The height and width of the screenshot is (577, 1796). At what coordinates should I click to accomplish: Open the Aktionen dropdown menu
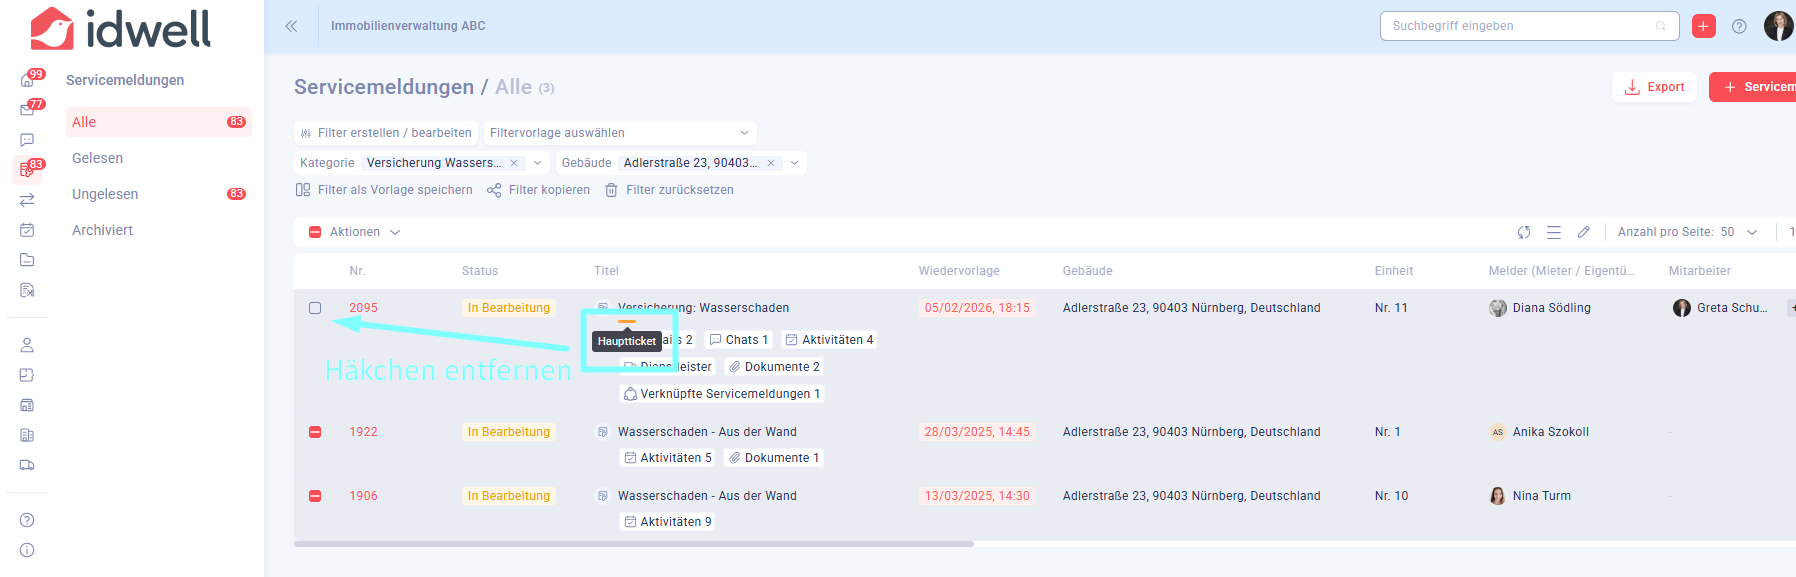[365, 232]
